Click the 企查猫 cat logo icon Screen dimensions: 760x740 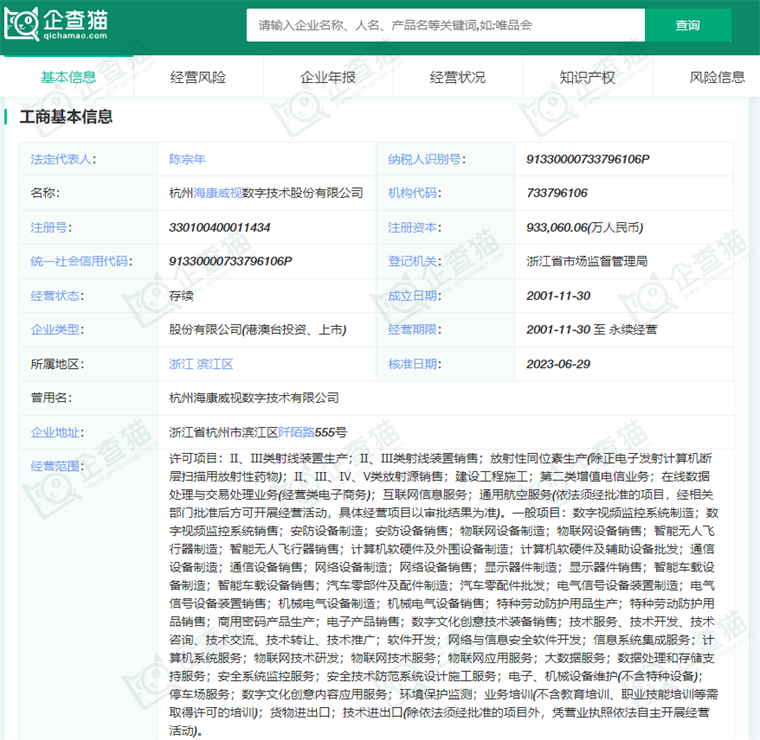(21, 24)
